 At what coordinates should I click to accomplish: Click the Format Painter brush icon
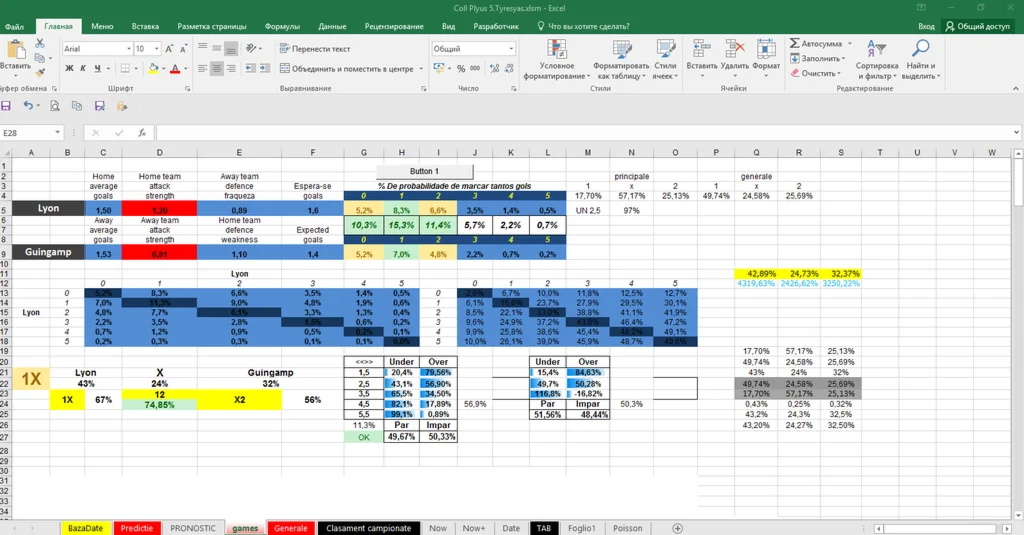[x=40, y=73]
